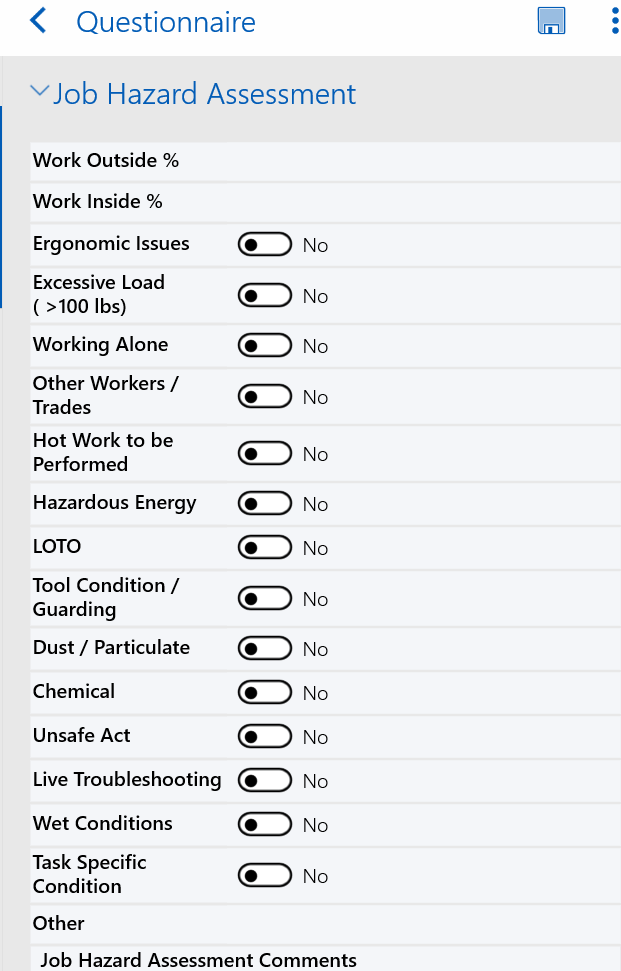
Task: Enable Excessive Load over 100 lbs
Action: [264, 295]
